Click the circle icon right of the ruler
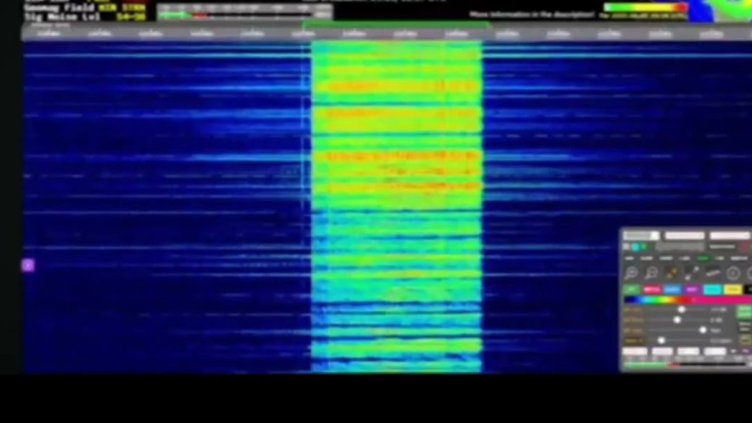This screenshot has height=423, width=752. tap(733, 273)
